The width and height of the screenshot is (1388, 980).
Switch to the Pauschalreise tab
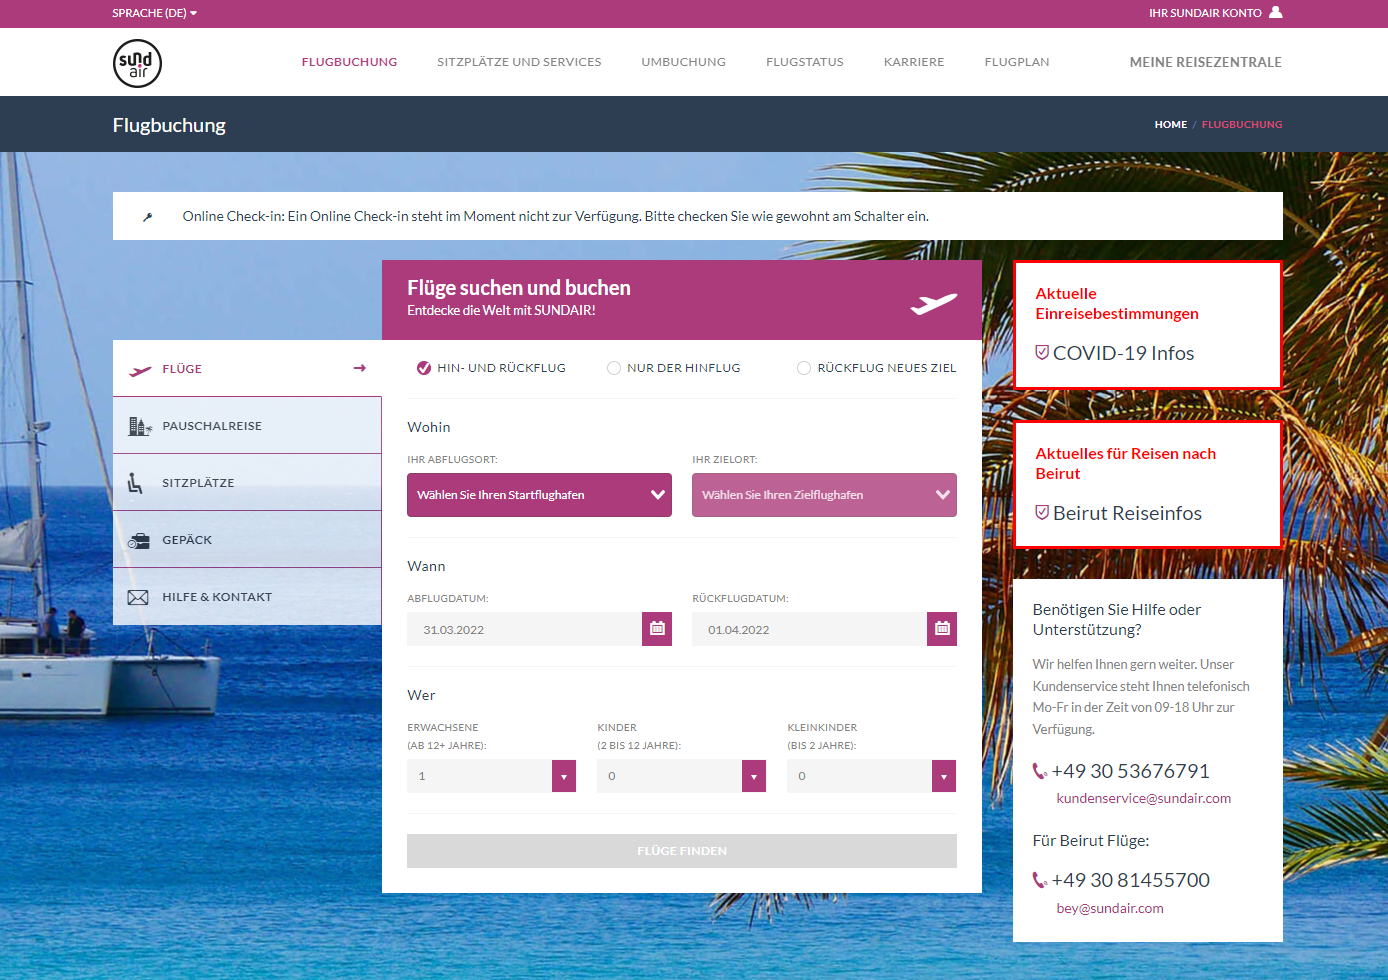pos(247,426)
